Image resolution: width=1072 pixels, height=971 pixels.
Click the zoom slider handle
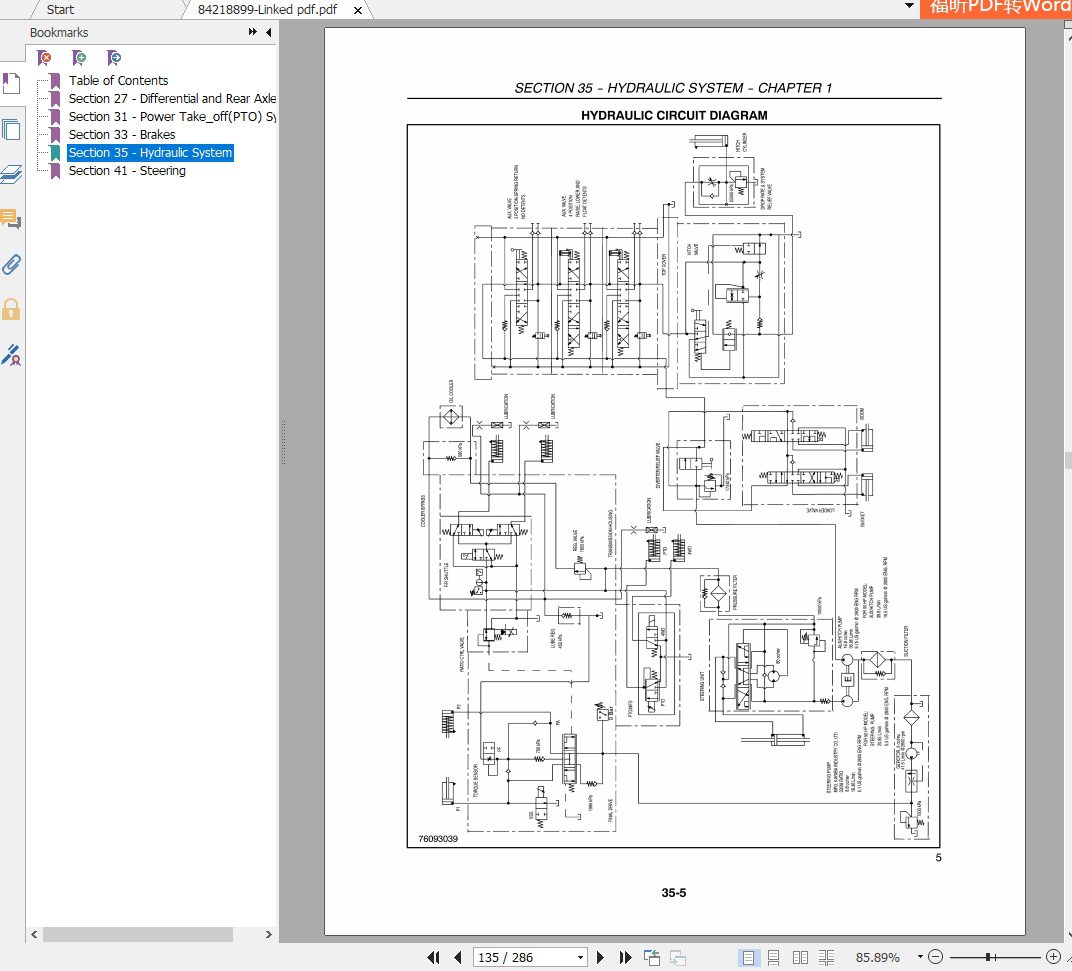(989, 957)
